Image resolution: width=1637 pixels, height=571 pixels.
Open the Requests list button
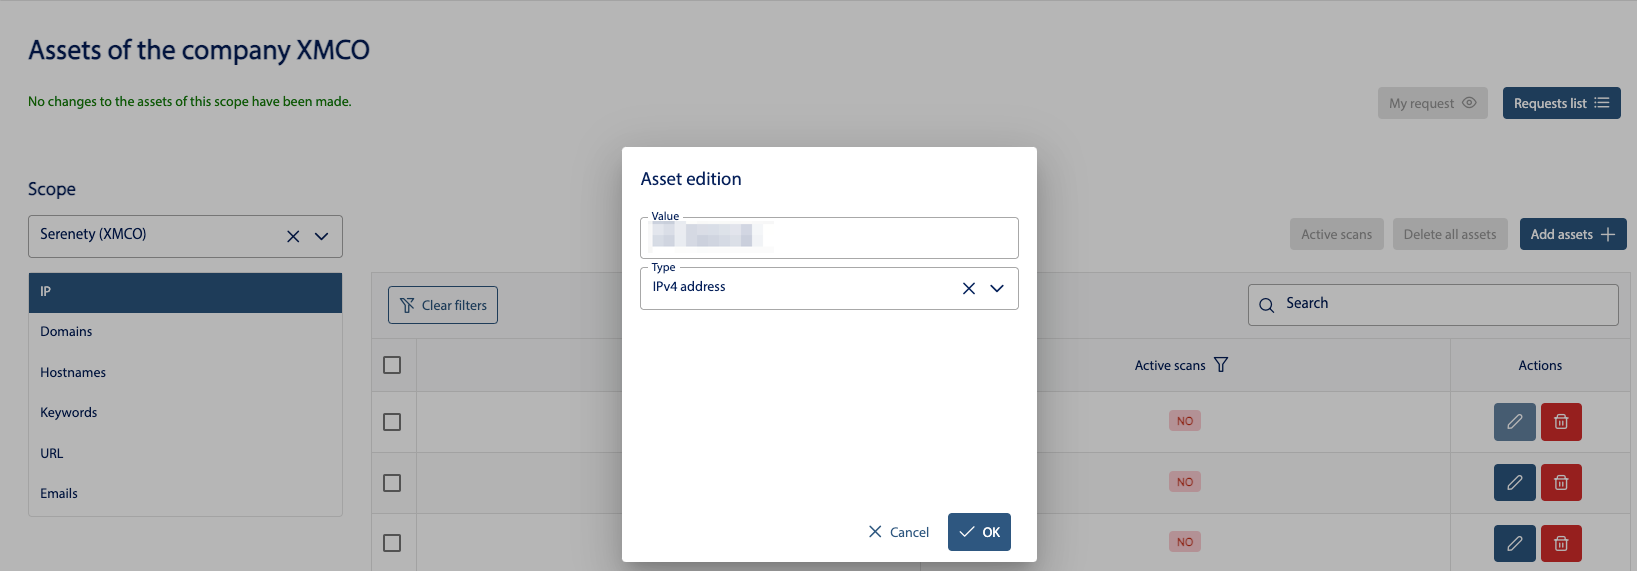click(1560, 103)
